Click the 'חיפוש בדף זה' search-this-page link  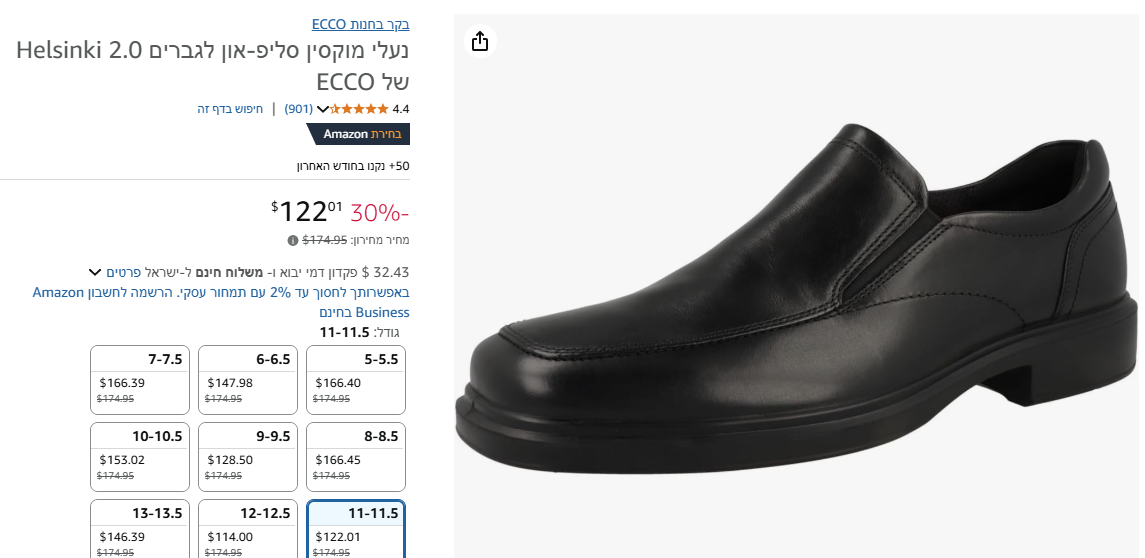point(230,108)
